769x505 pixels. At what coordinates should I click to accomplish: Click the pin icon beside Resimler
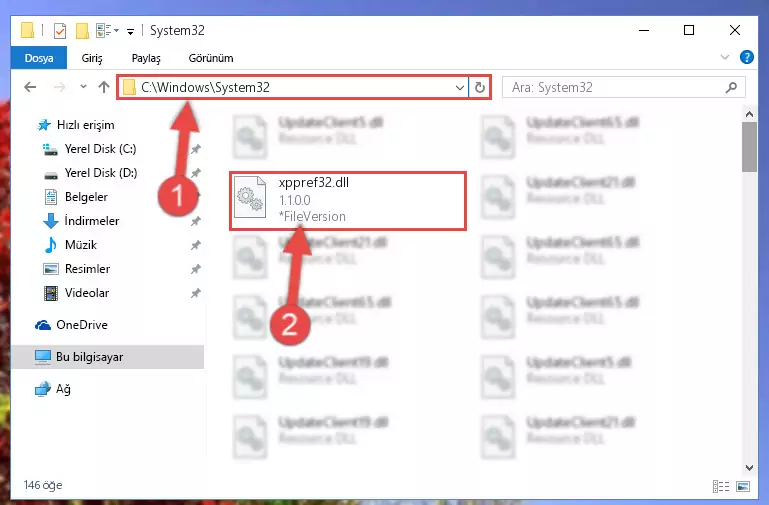[195, 269]
